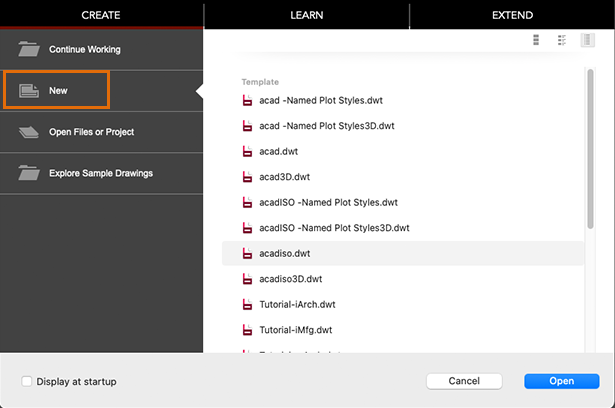Click the Cancel button
Image resolution: width=615 pixels, height=408 pixels.
pyautogui.click(x=464, y=381)
